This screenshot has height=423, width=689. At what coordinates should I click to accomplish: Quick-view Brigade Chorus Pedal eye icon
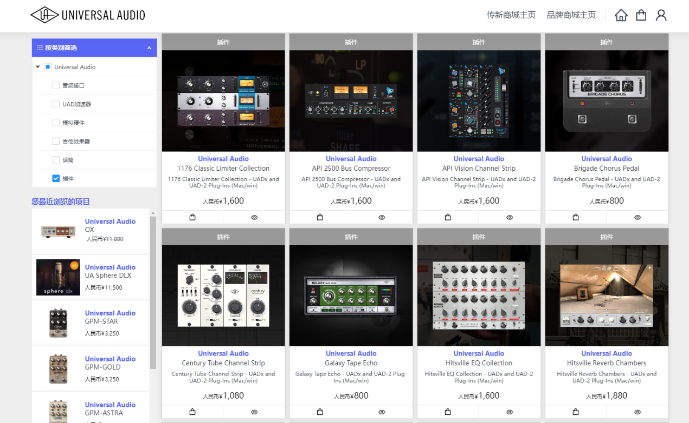point(638,217)
